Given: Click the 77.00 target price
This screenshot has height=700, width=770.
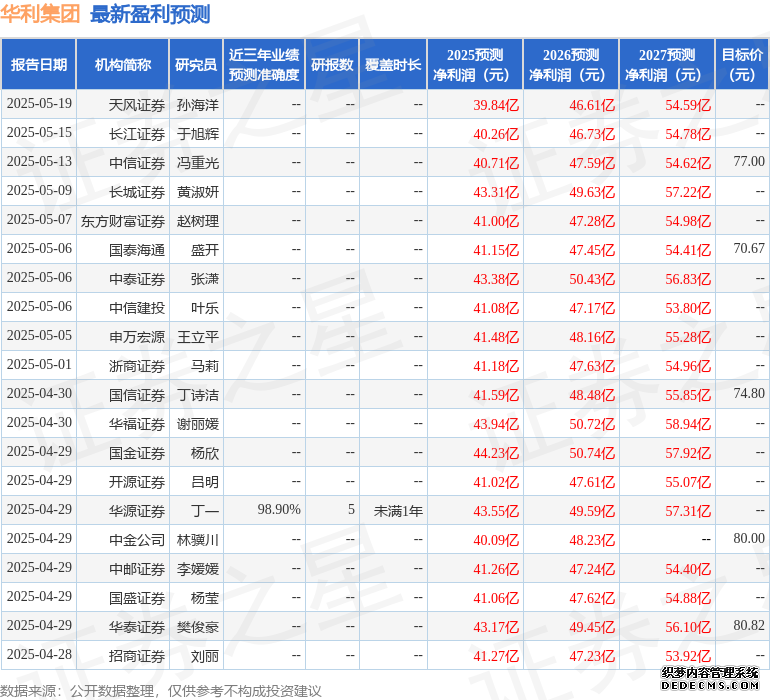Looking at the screenshot, I should 749,162.
